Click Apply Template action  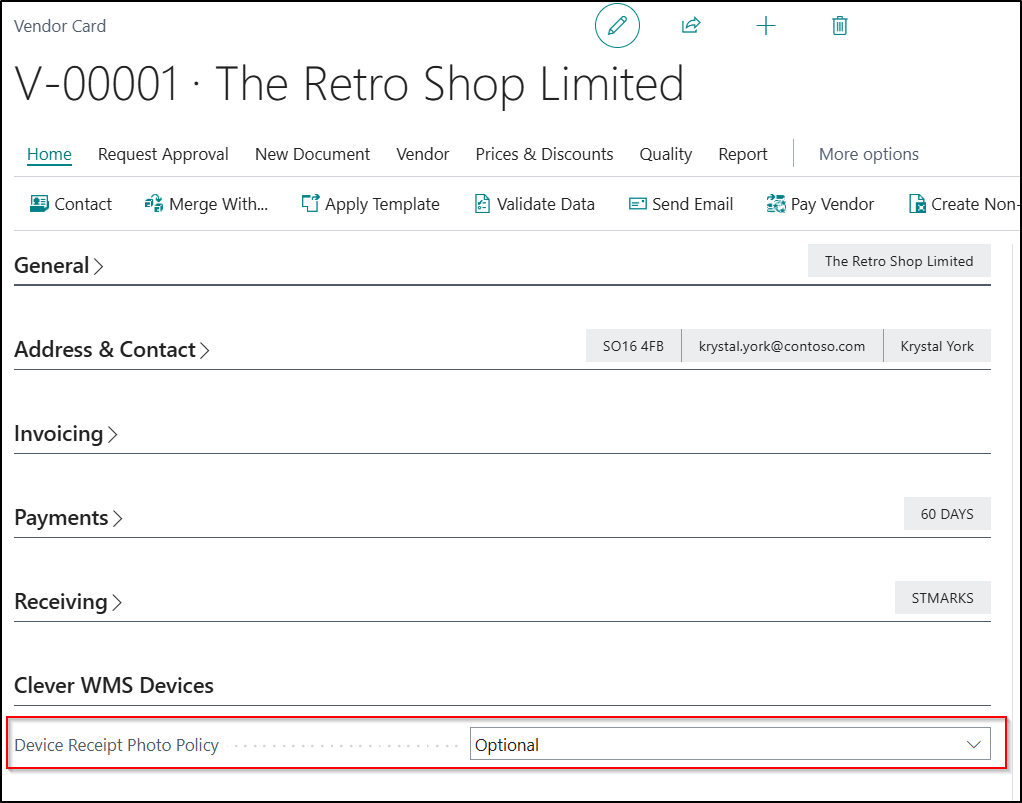[371, 204]
